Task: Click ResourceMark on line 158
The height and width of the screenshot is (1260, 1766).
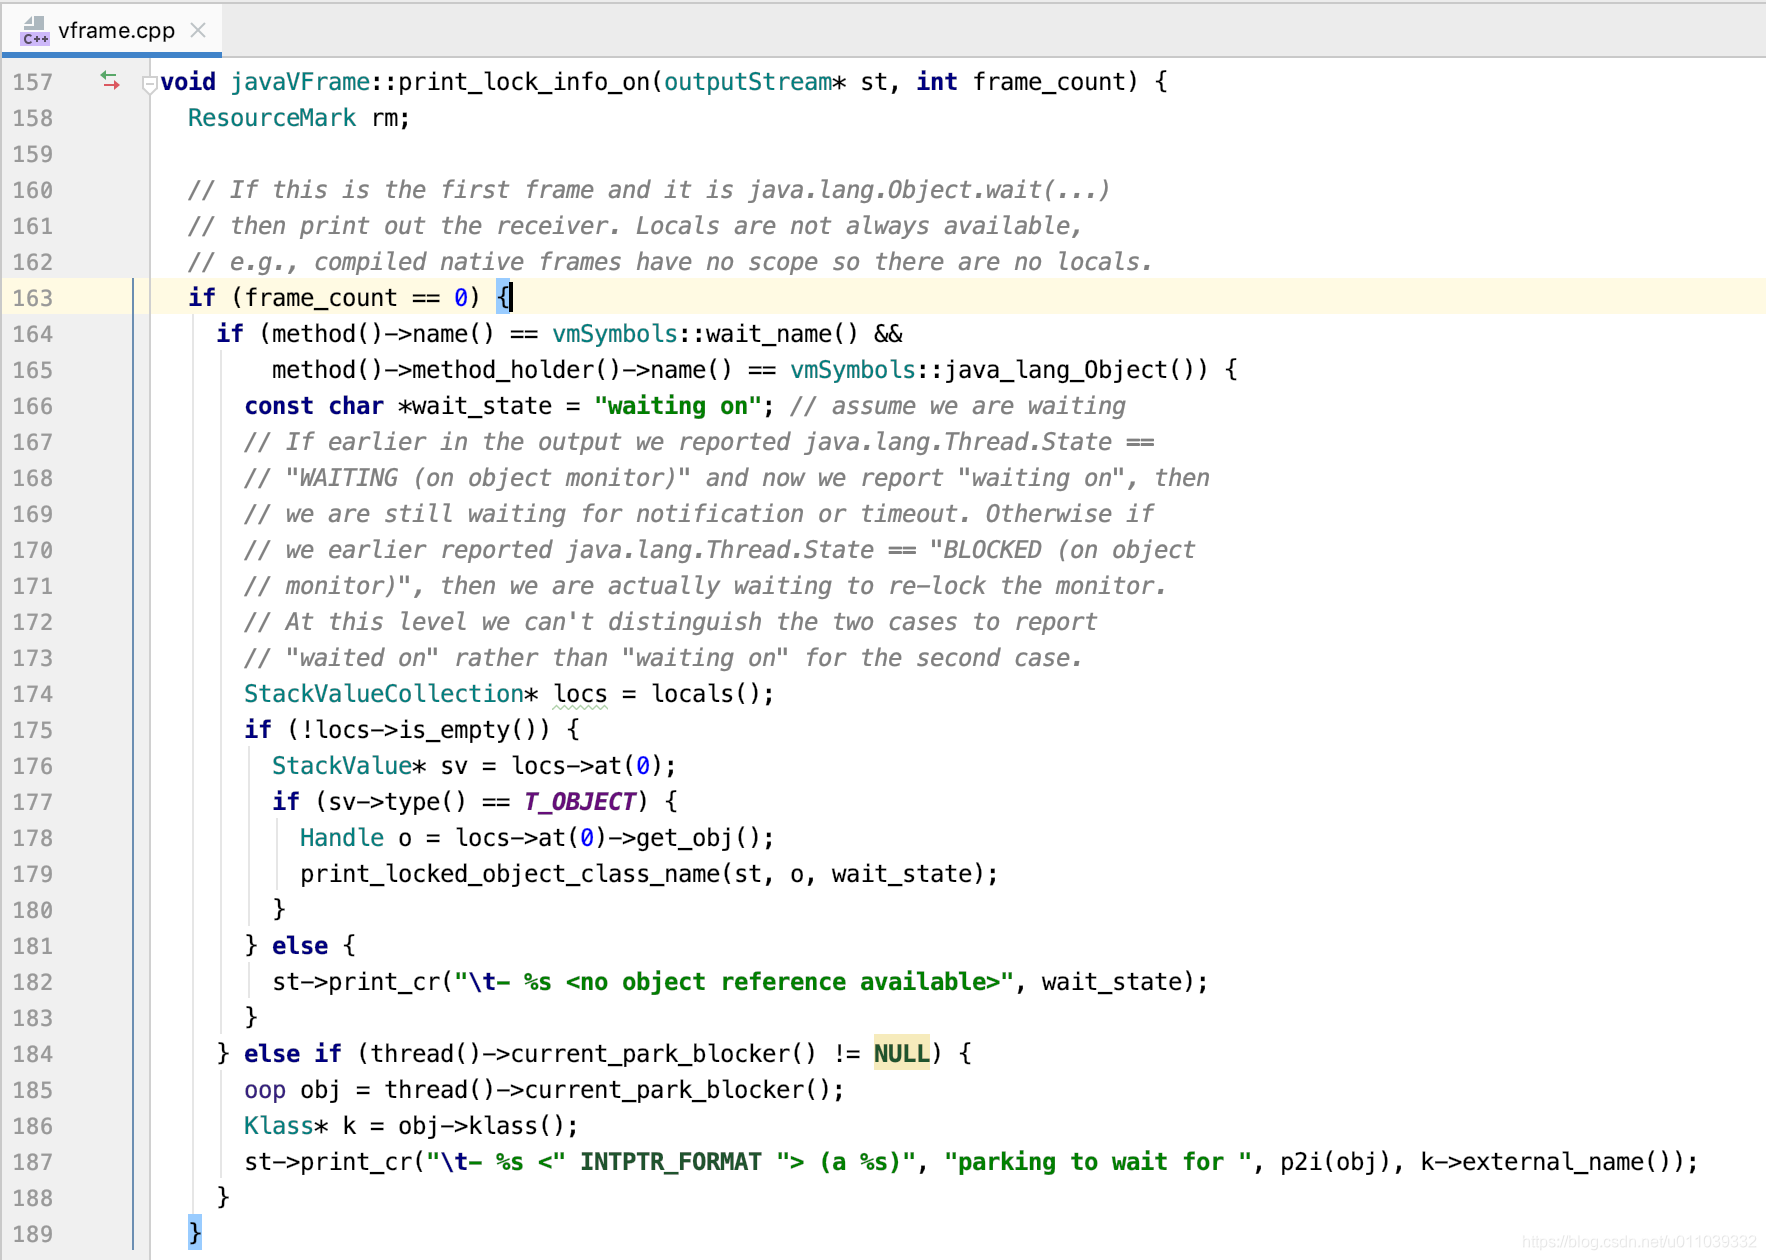Action: (271, 117)
